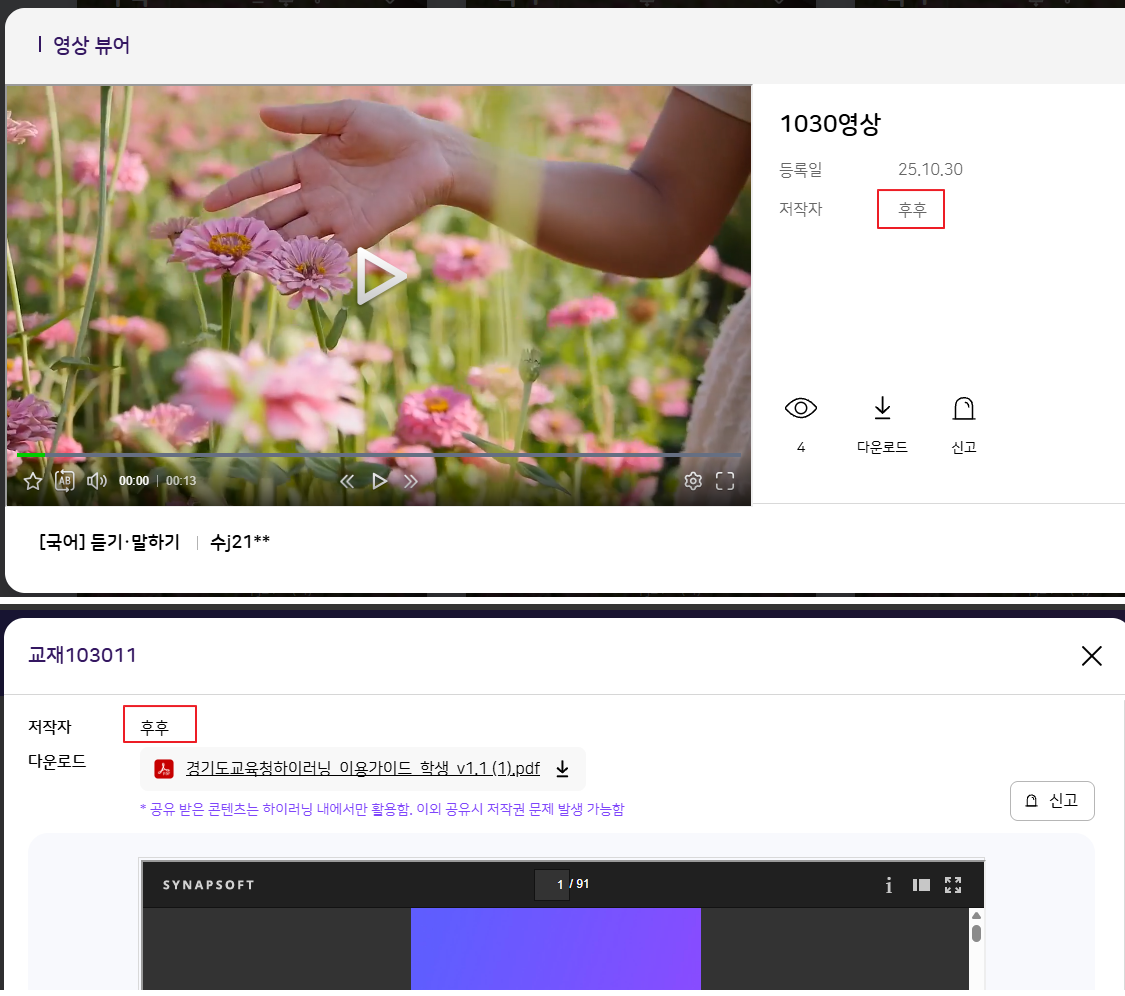Fast-forward video with double right arrows
The image size is (1125, 996).
410,481
